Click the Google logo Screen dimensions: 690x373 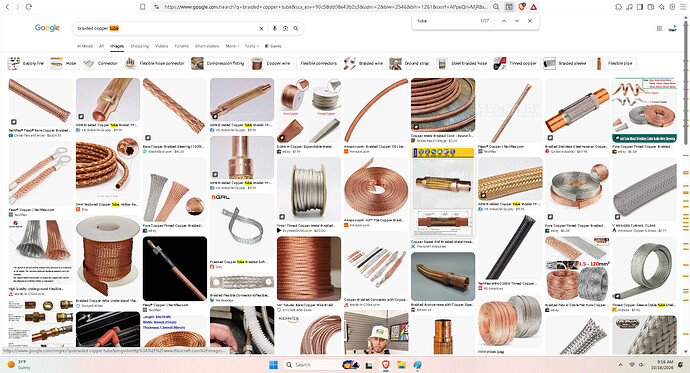[47, 28]
